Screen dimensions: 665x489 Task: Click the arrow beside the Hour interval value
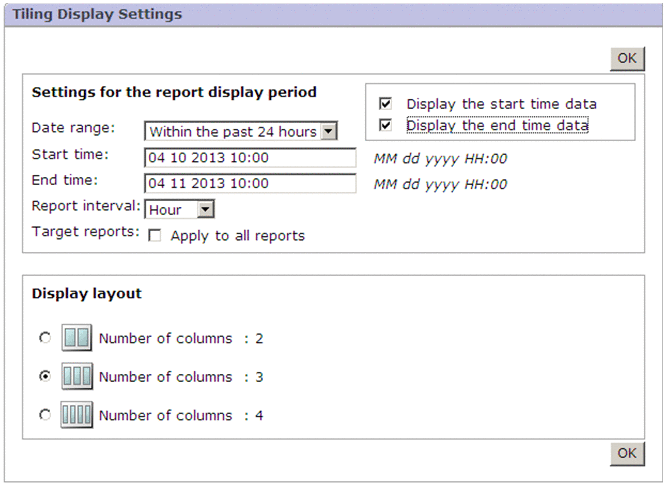[205, 210]
